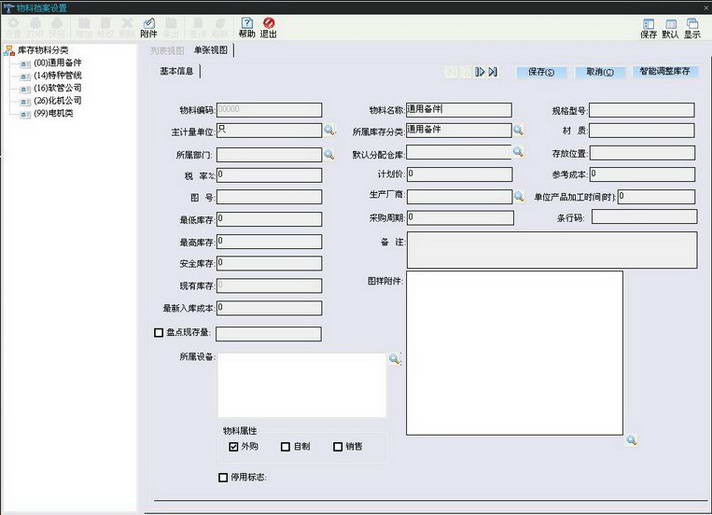Click the 库存物料分类 root tree icon
712x515 pixels.
click(9, 50)
